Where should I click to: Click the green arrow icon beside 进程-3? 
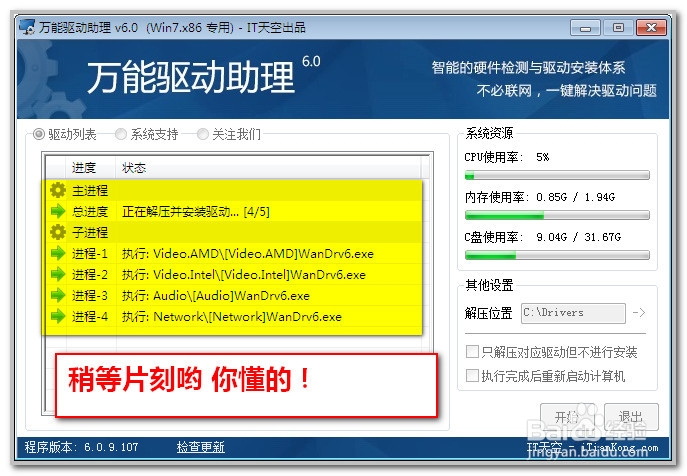click(57, 295)
